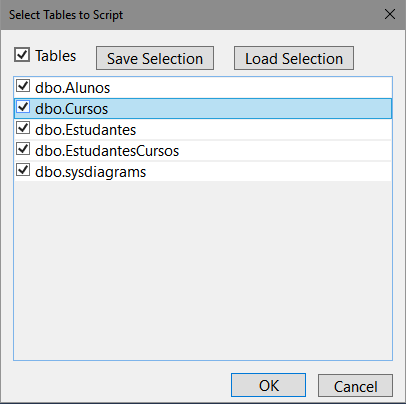Viewport: 408px width, 404px height.
Task: Select the dbo.Alunos row name
Action: [73, 88]
